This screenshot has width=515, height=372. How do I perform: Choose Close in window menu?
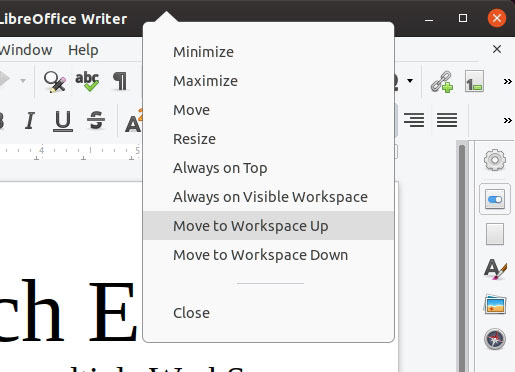coord(269,313)
